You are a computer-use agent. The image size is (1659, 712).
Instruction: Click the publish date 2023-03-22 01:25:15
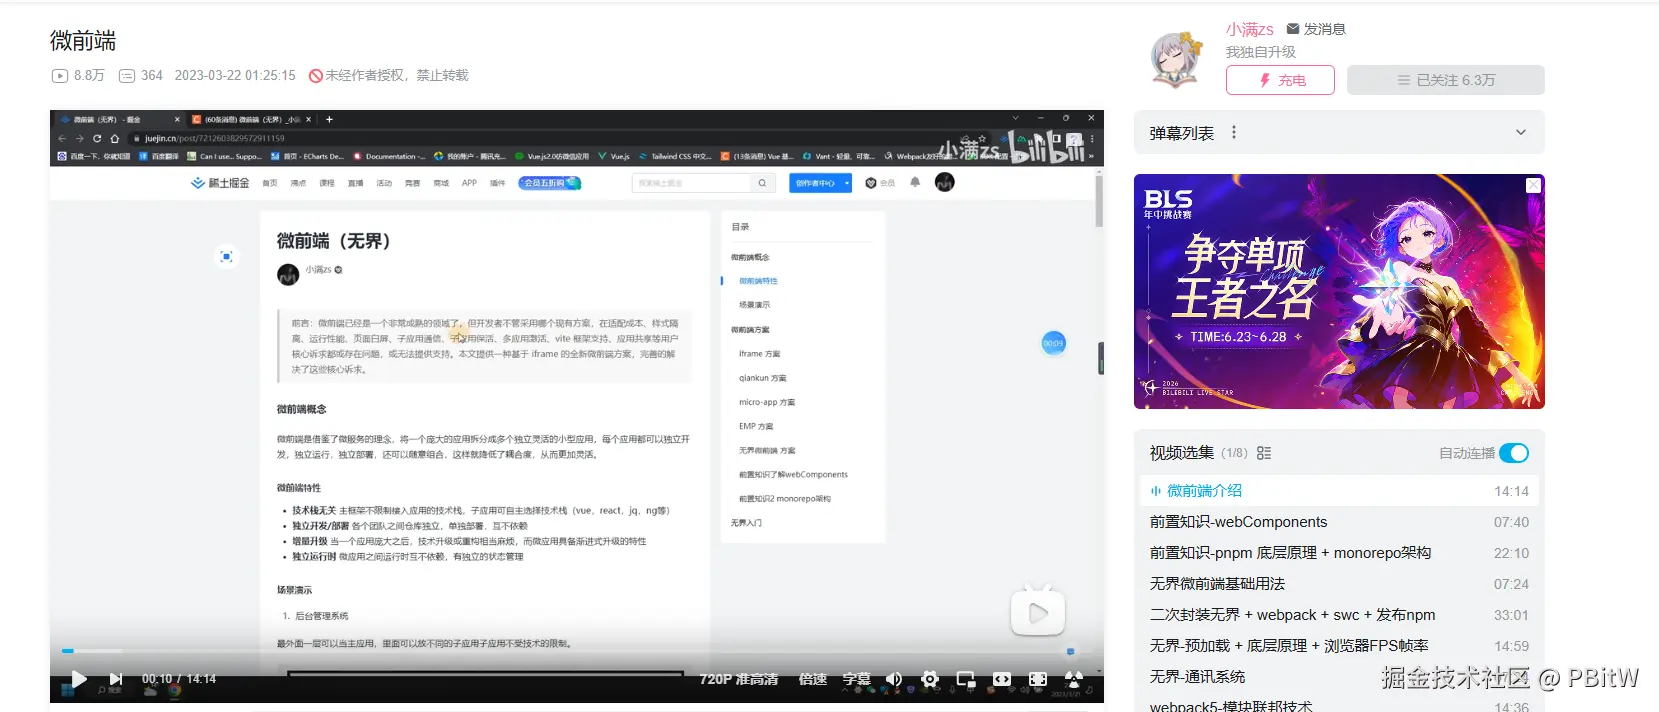(235, 75)
